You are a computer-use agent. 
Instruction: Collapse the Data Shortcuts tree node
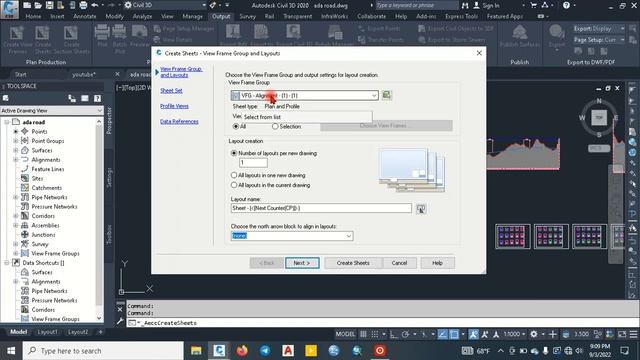[x=7, y=263]
